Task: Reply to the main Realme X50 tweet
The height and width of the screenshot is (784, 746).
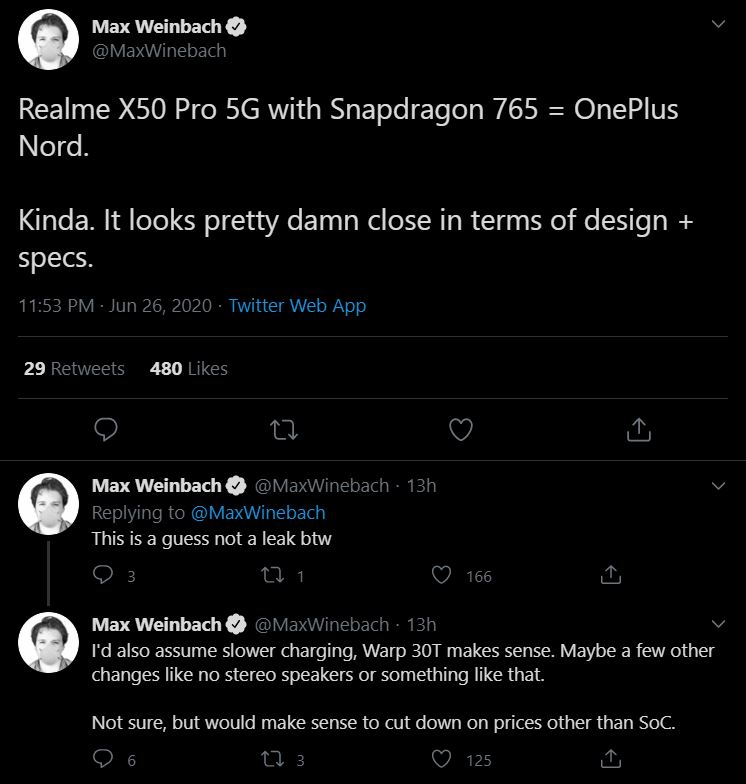Action: [x=106, y=429]
